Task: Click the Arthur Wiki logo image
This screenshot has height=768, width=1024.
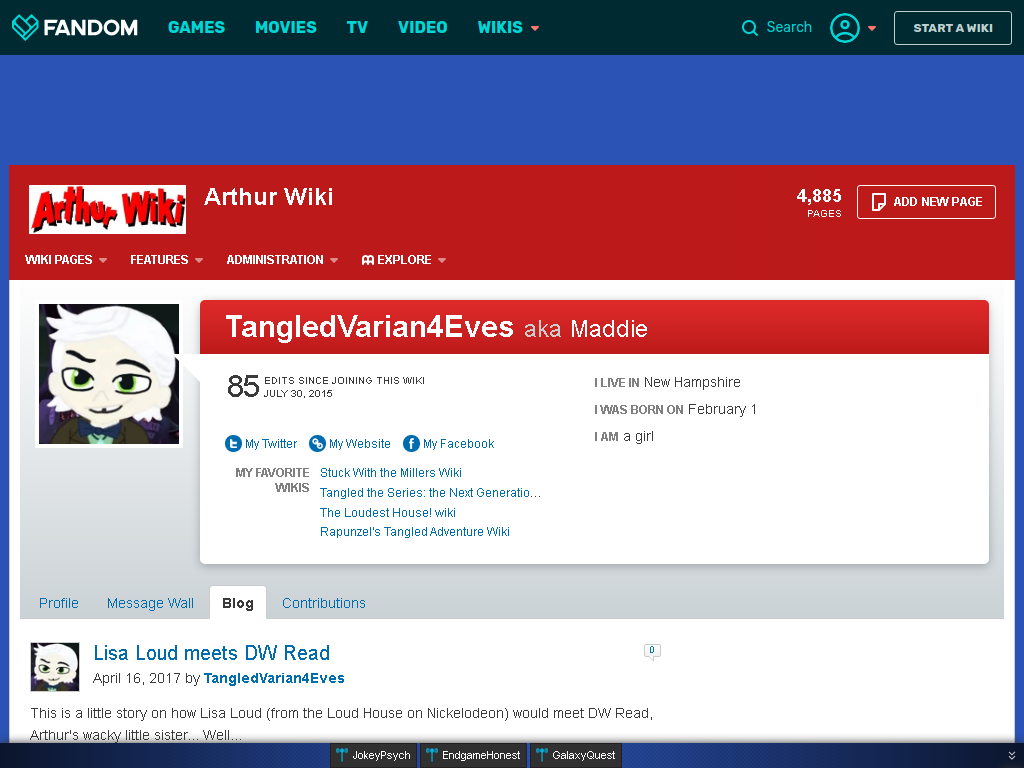Action: click(107, 209)
